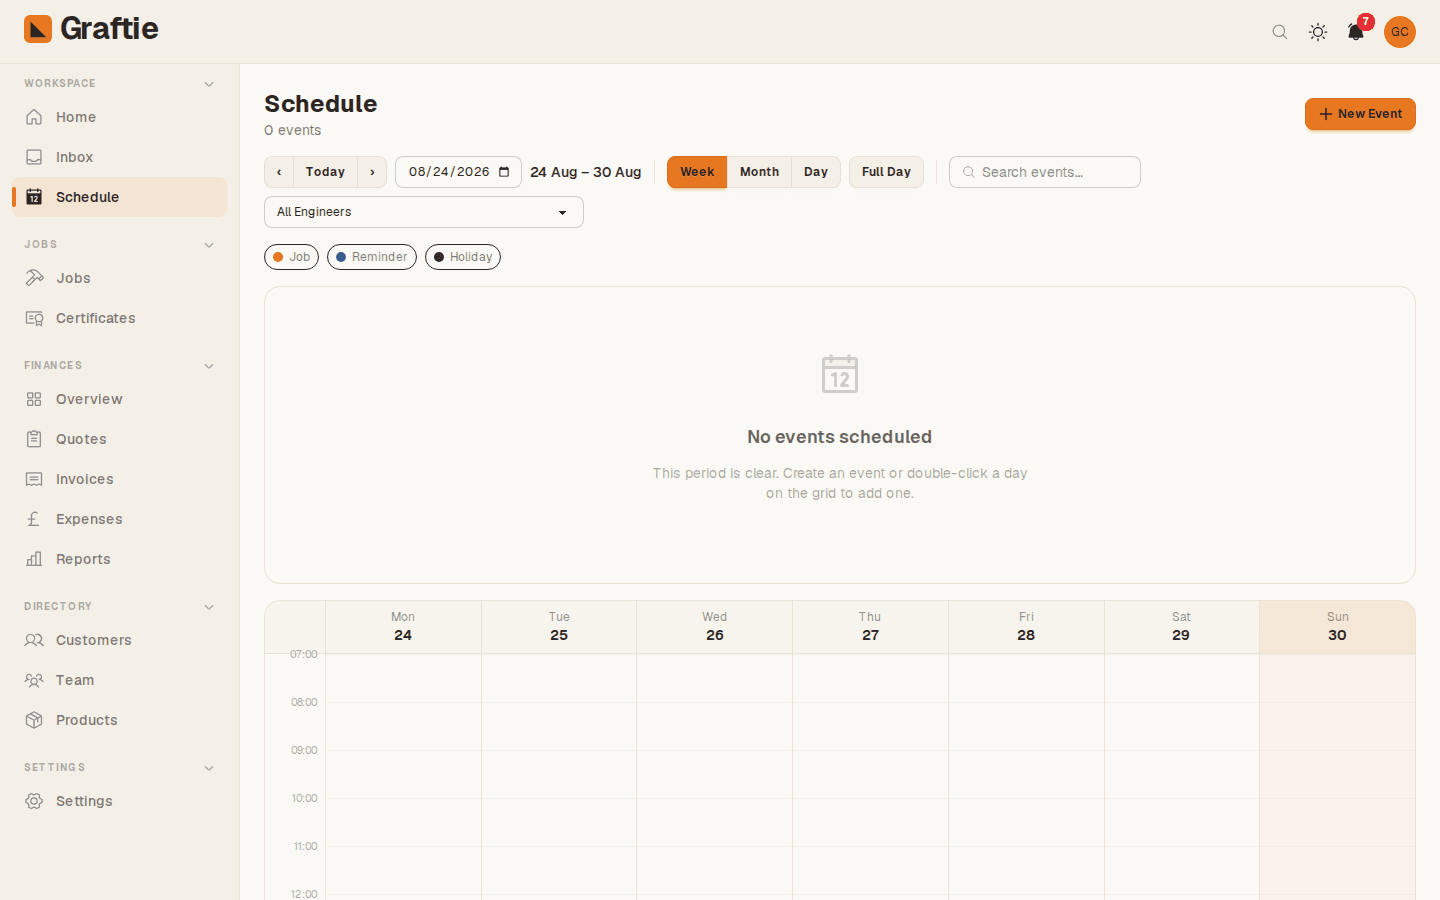
Task: Click the Search events input field
Action: (1045, 172)
